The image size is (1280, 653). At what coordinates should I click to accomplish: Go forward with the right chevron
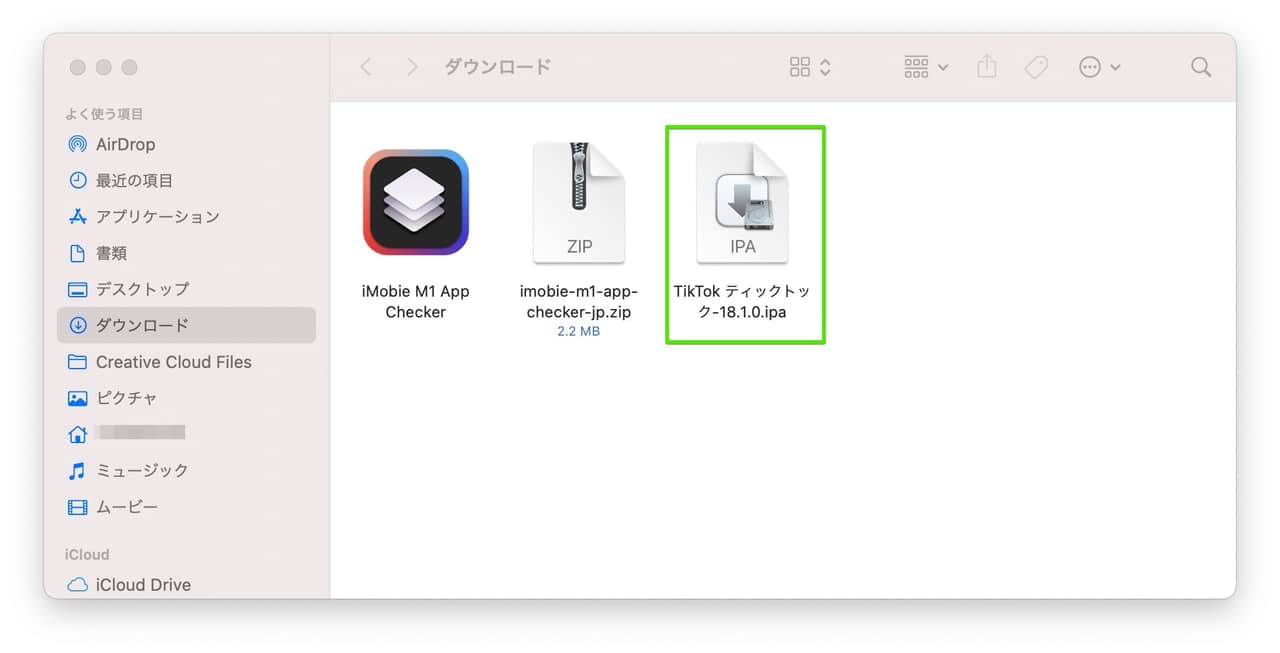pos(412,67)
